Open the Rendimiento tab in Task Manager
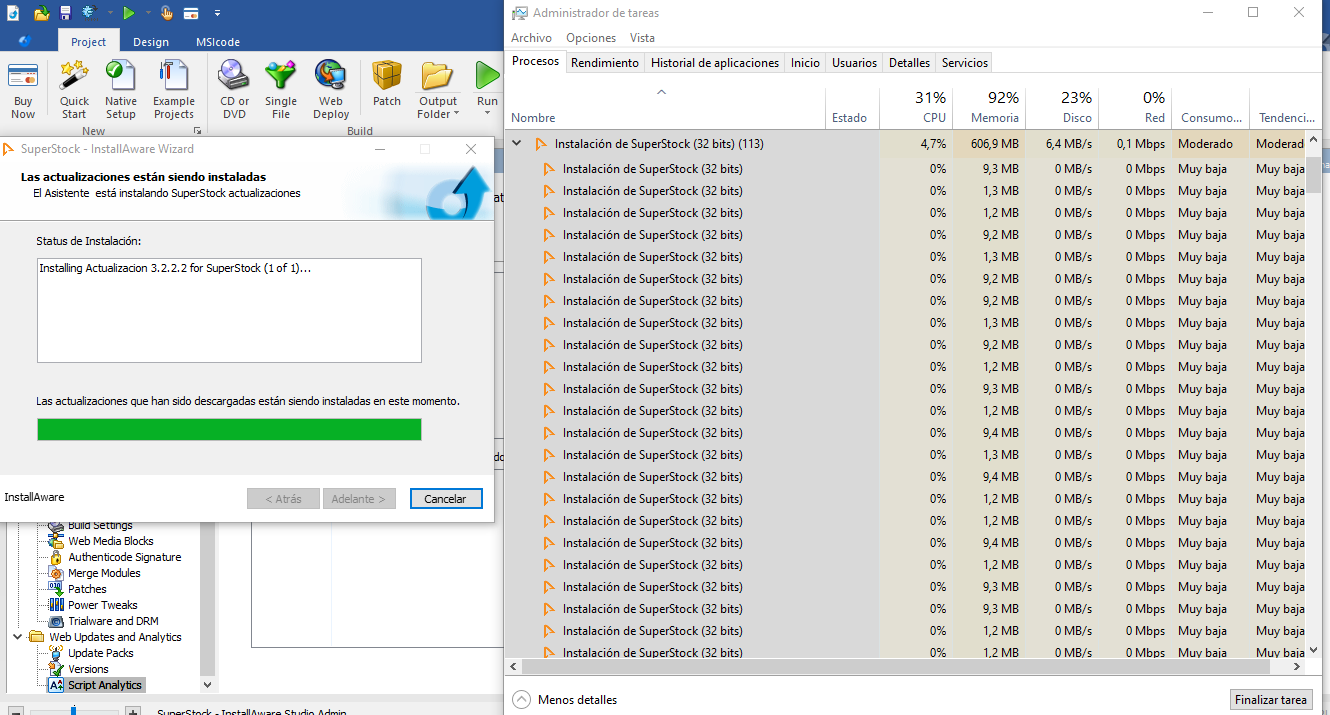1330x715 pixels. point(605,62)
